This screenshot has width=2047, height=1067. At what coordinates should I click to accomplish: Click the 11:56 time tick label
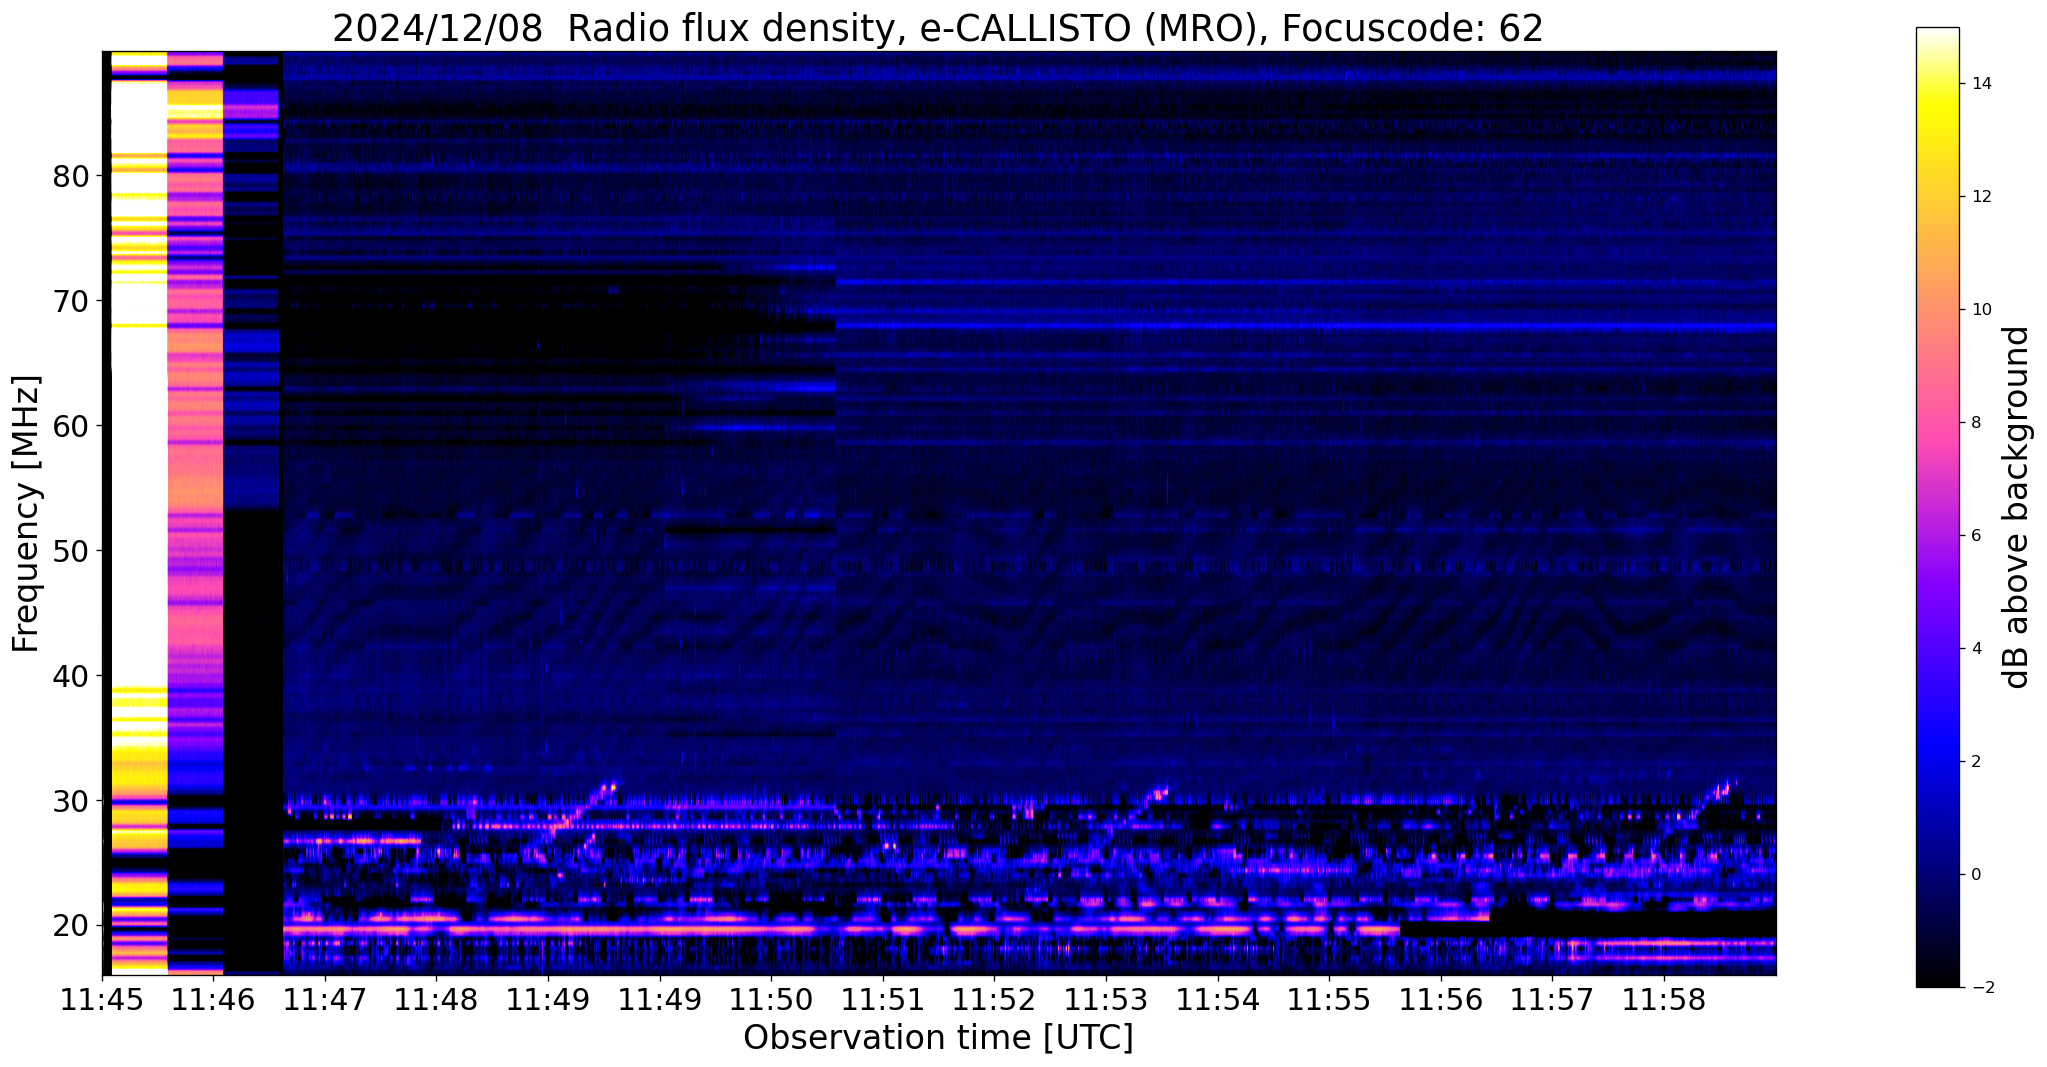tap(1440, 999)
